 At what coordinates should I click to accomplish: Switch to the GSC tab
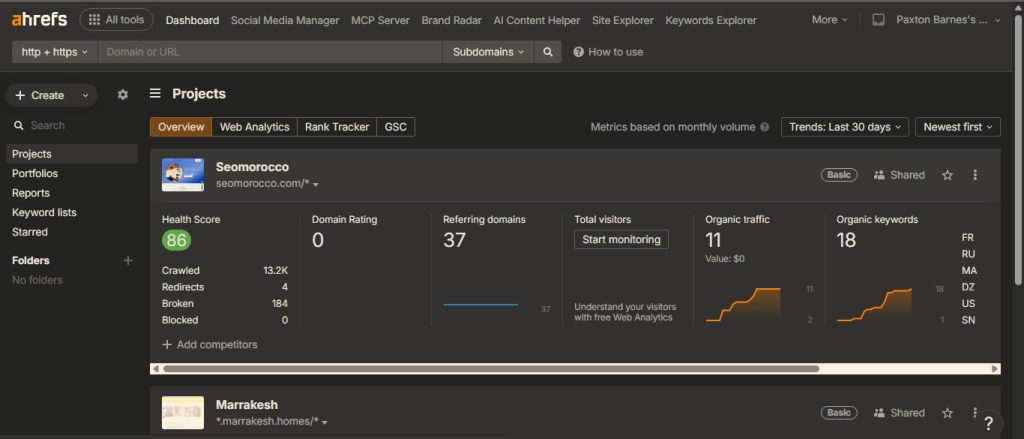point(396,127)
